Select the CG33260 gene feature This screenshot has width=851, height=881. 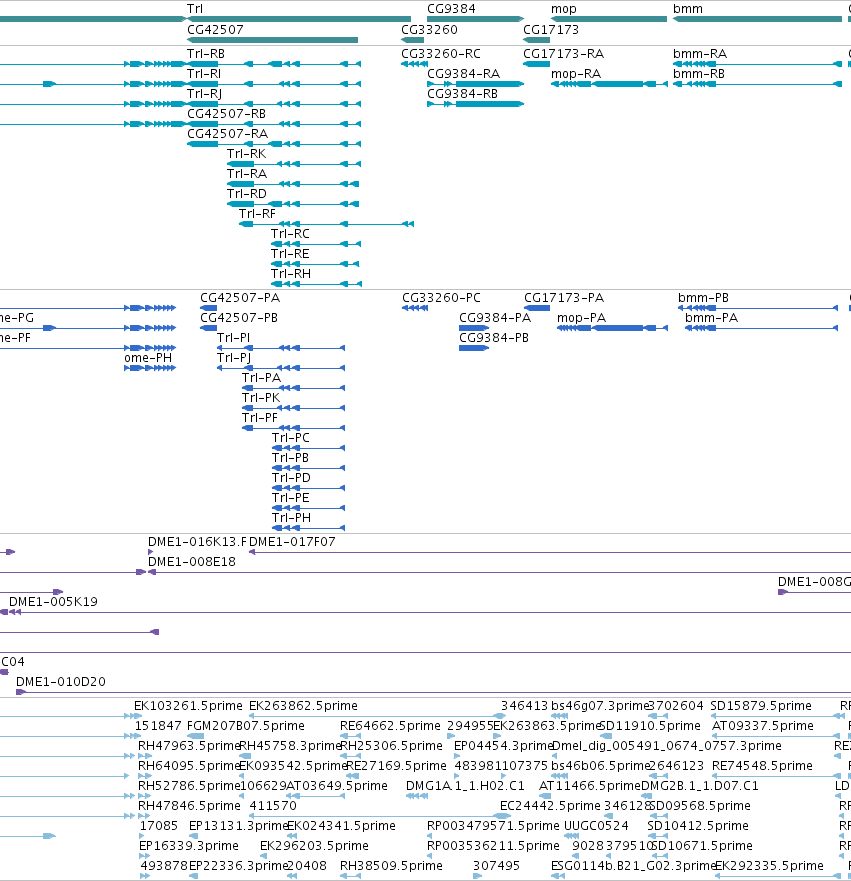coord(412,40)
